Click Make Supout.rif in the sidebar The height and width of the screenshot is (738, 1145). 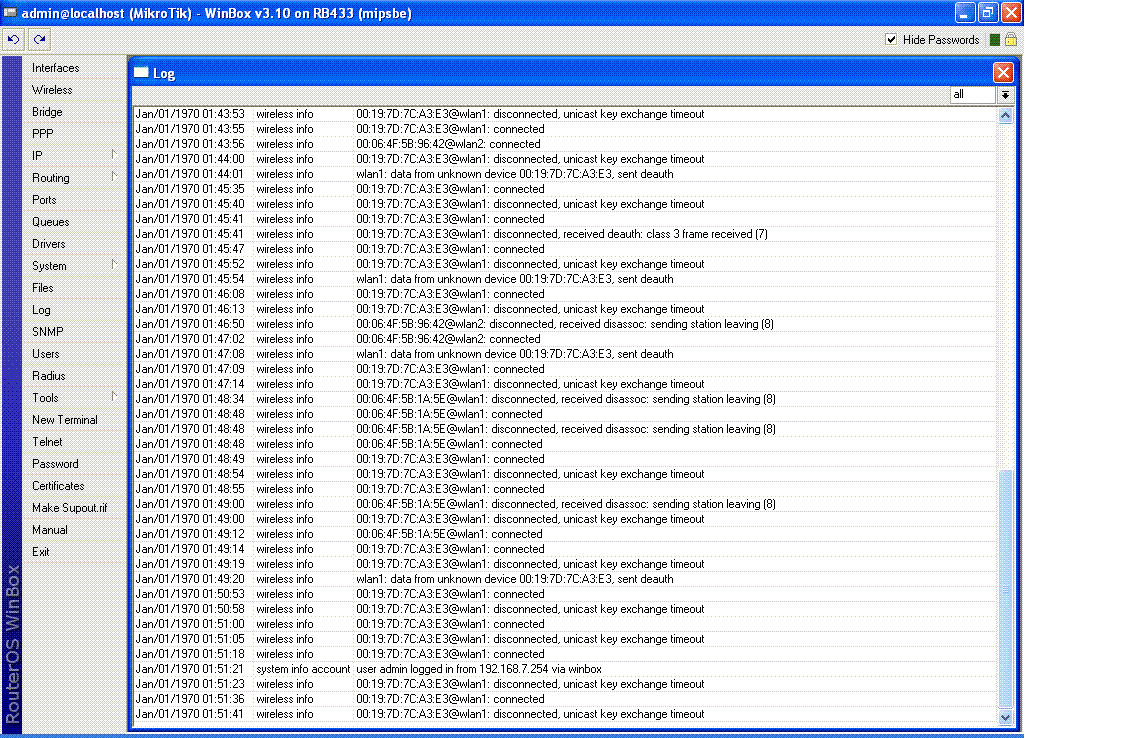69,507
